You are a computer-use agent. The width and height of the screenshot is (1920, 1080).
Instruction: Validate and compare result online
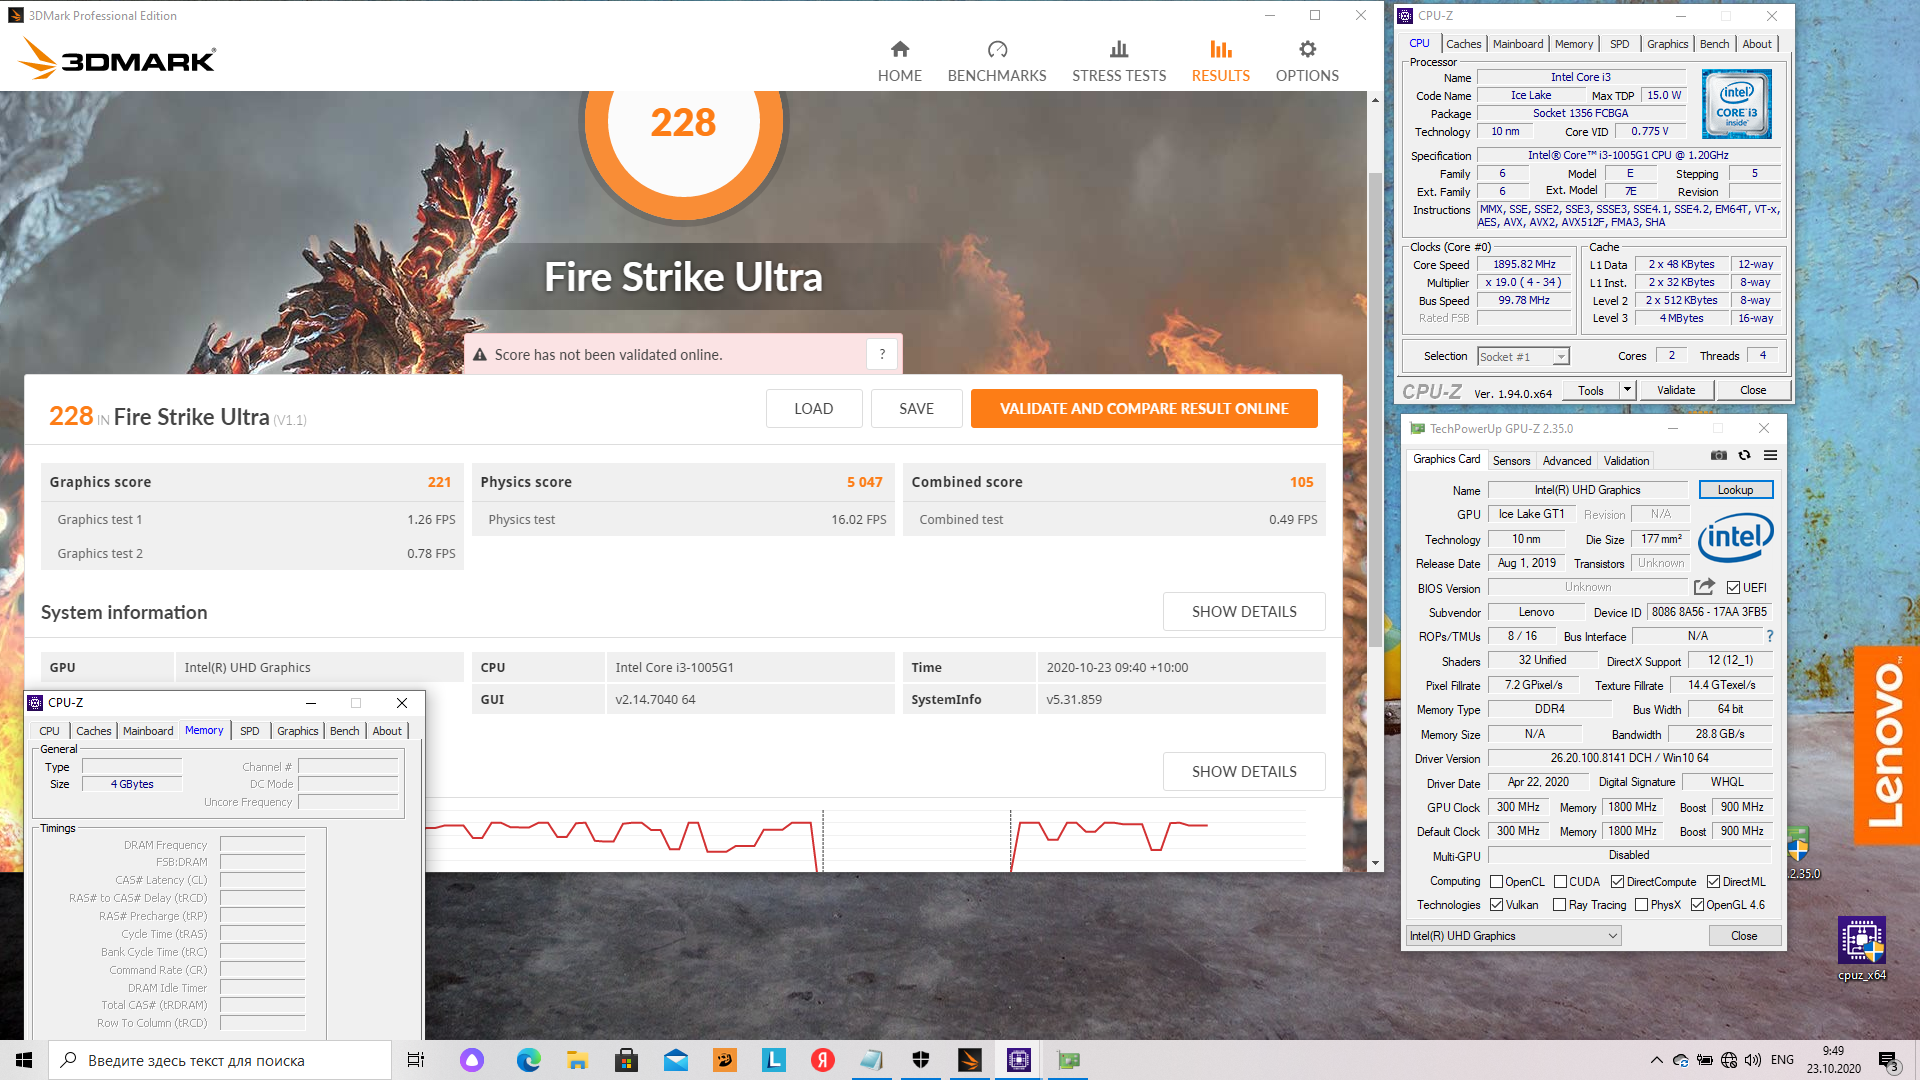pyautogui.click(x=1144, y=408)
